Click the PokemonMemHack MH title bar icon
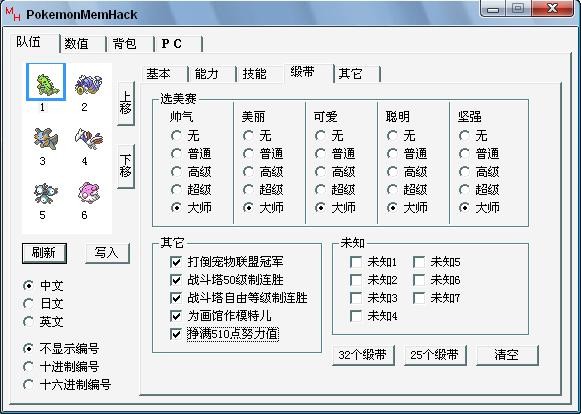 pyautogui.click(x=13, y=14)
